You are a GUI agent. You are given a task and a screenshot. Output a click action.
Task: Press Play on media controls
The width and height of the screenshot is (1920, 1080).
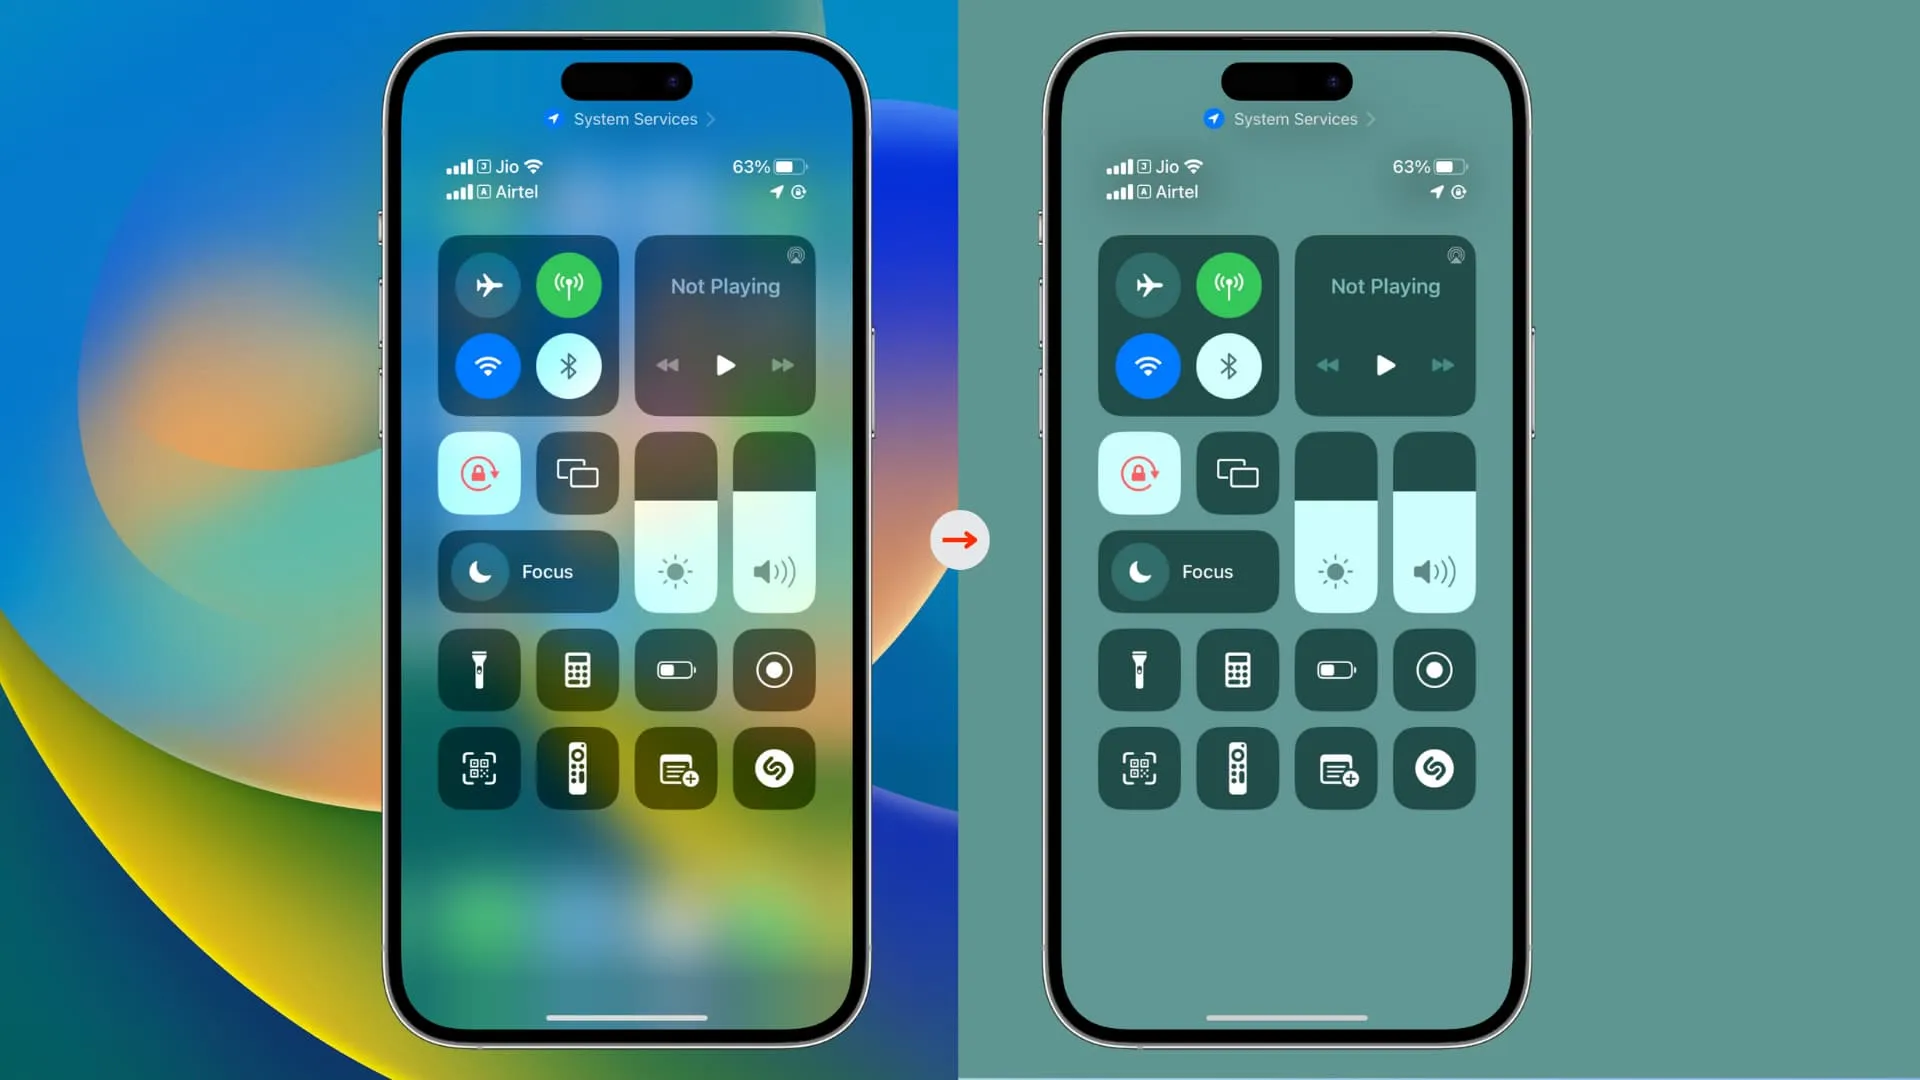[x=724, y=365]
